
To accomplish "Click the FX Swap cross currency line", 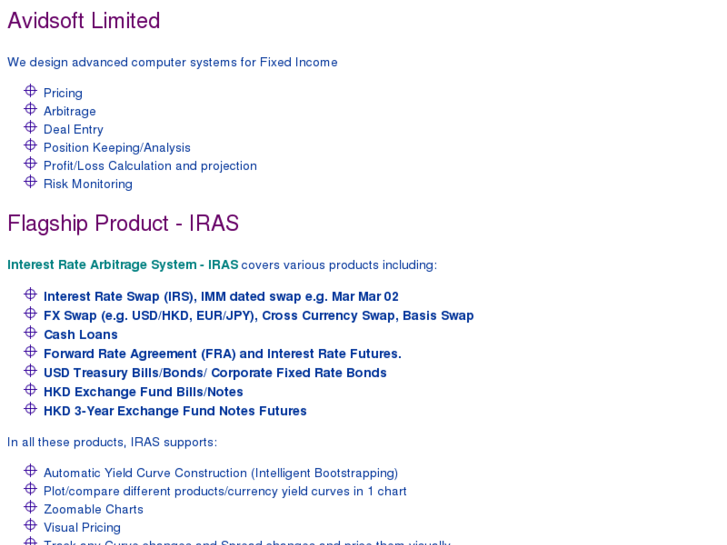I will coord(259,315).
